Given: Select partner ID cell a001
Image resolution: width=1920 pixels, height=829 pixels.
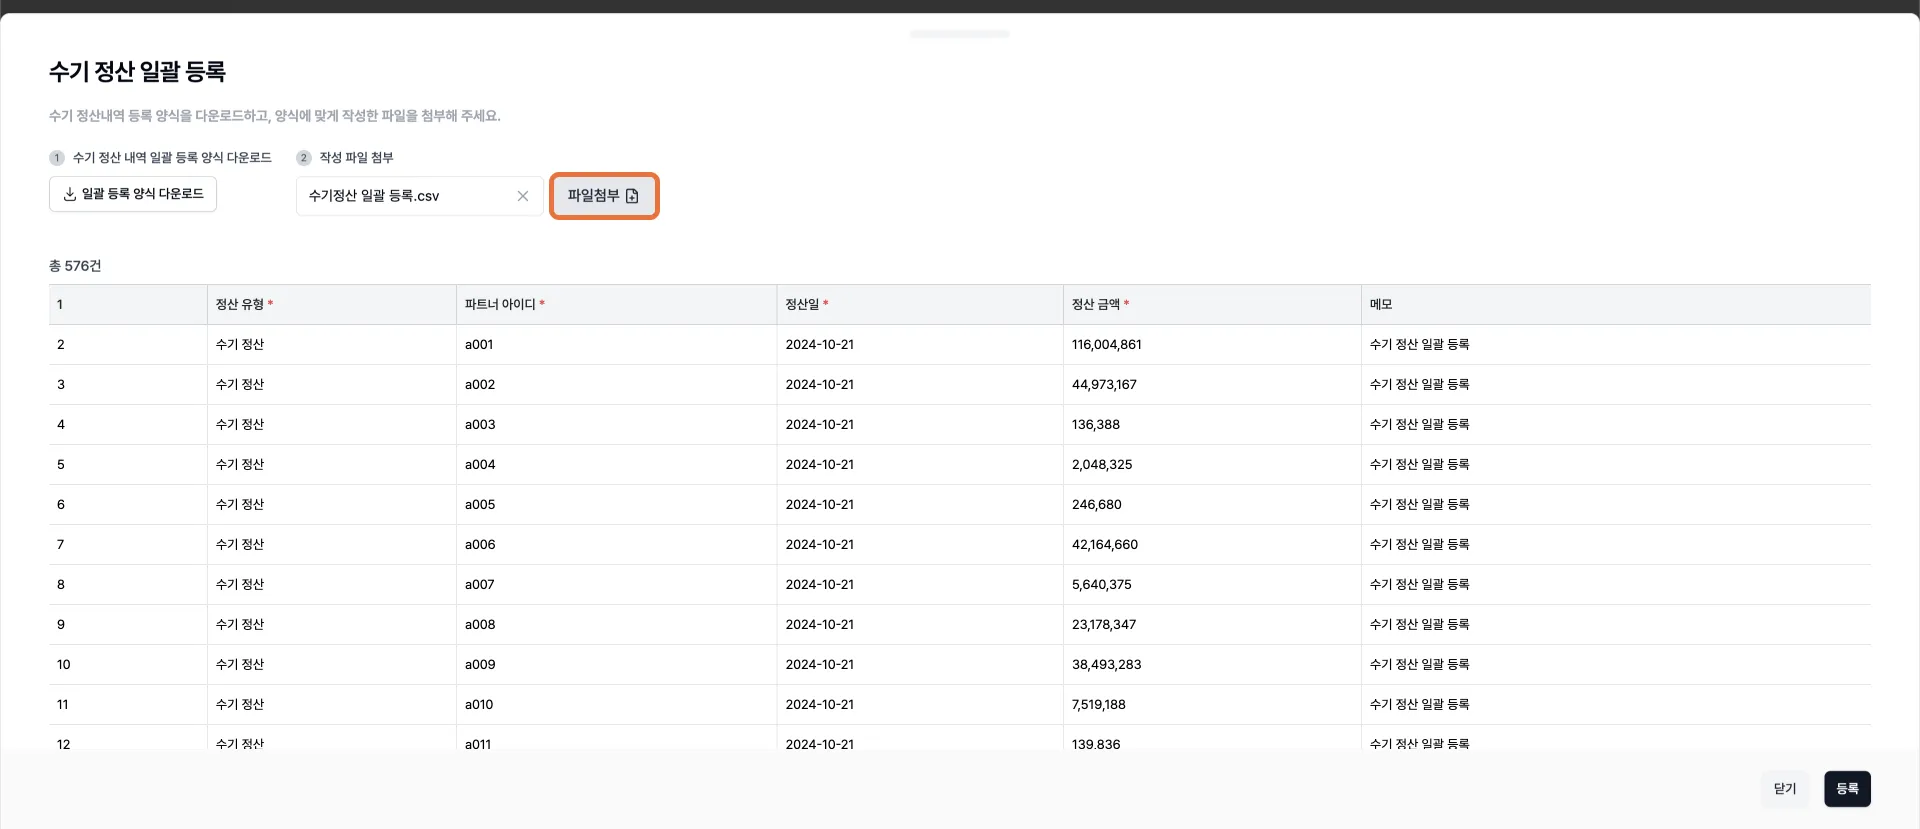Looking at the screenshot, I should pos(479,345).
